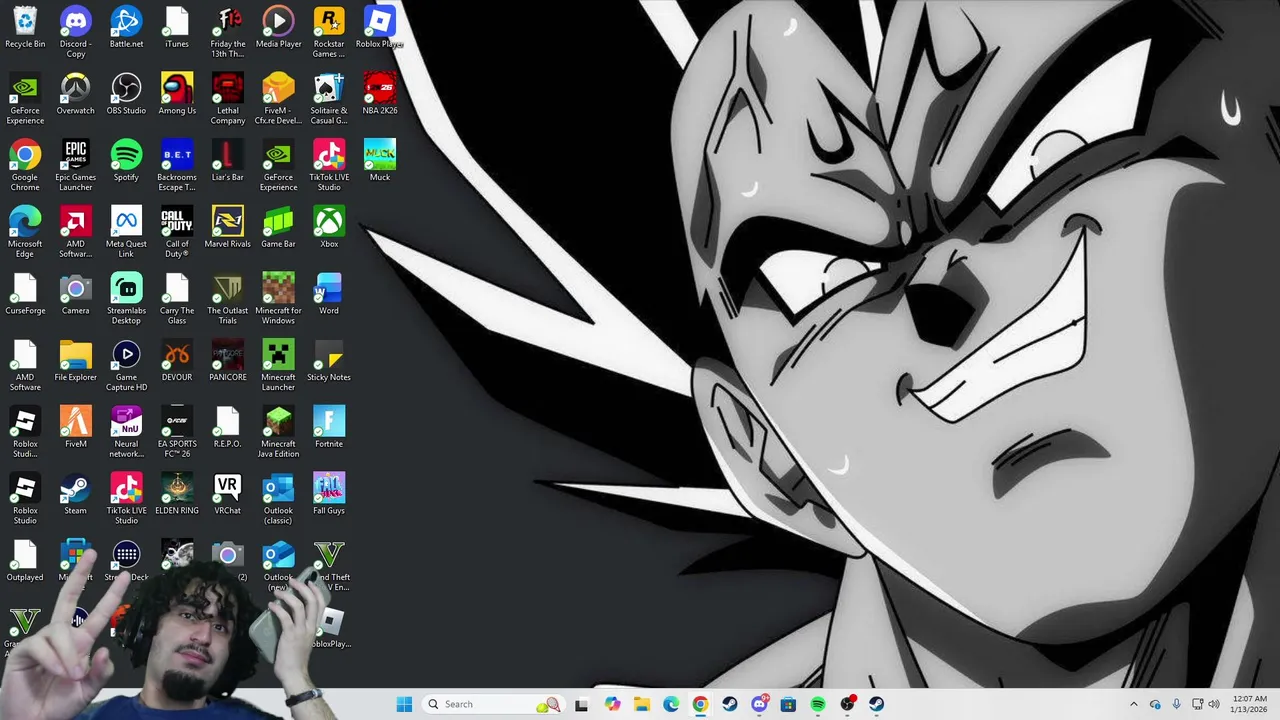Select Backrooms Escape Together icon
The width and height of the screenshot is (1280, 720).
click(x=177, y=165)
